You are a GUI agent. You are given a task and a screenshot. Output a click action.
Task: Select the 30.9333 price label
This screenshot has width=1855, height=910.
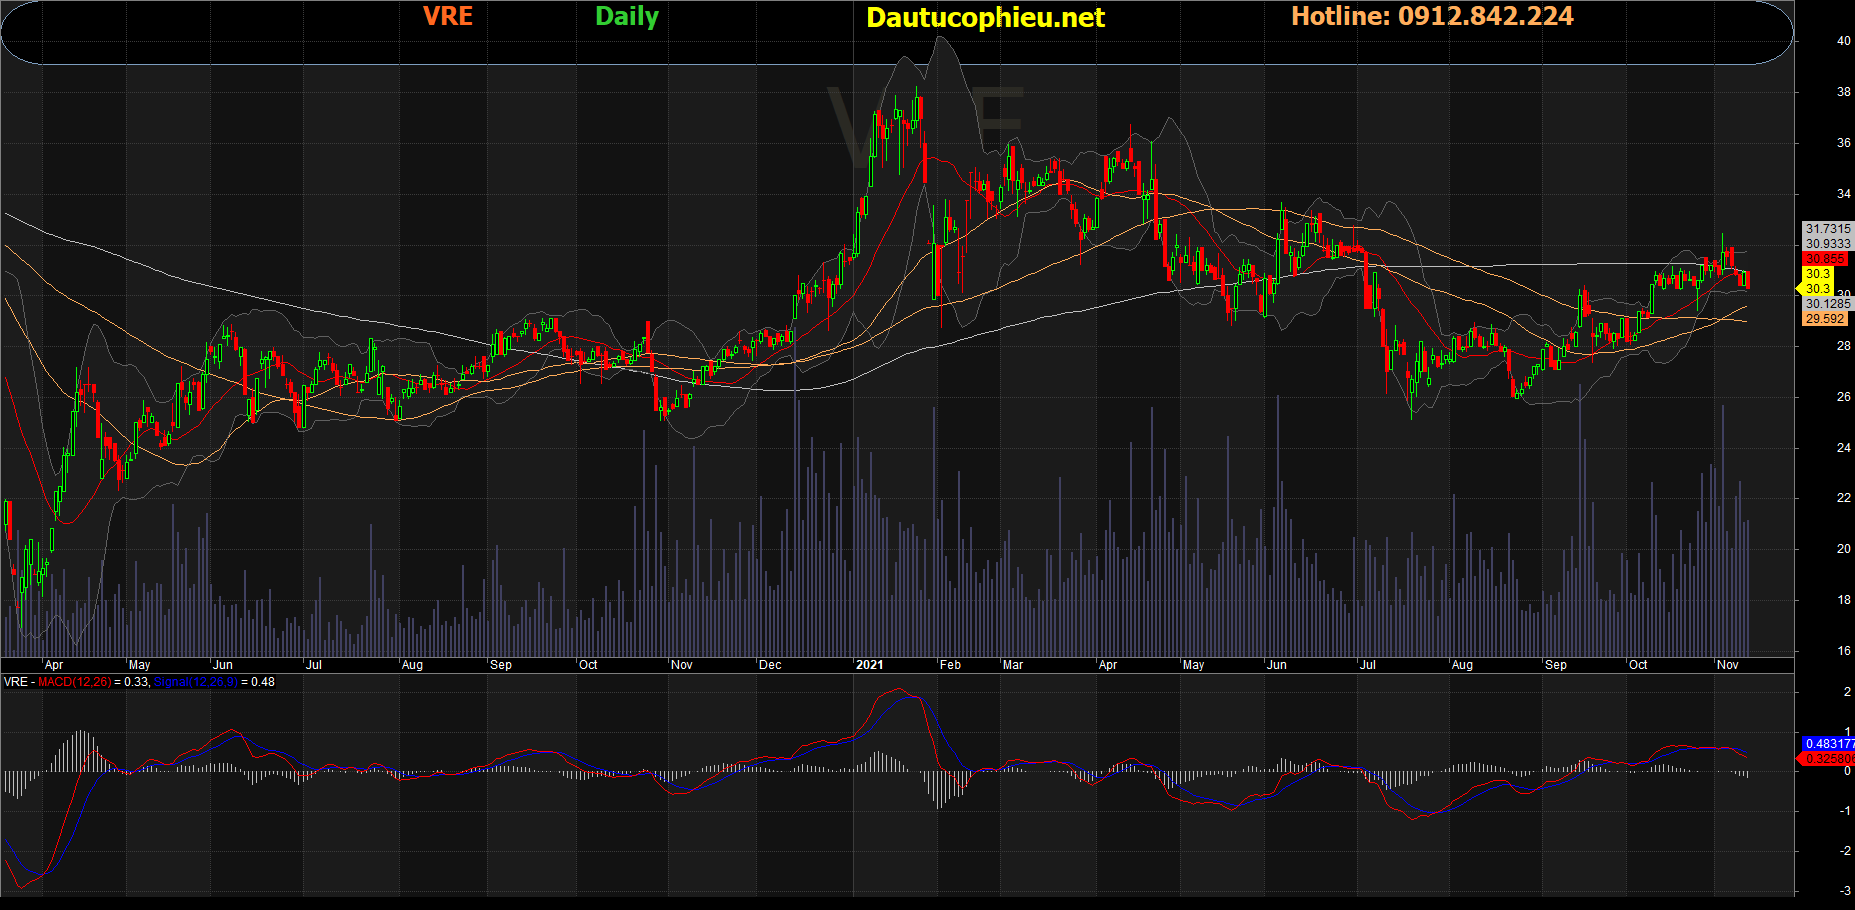(x=1827, y=244)
